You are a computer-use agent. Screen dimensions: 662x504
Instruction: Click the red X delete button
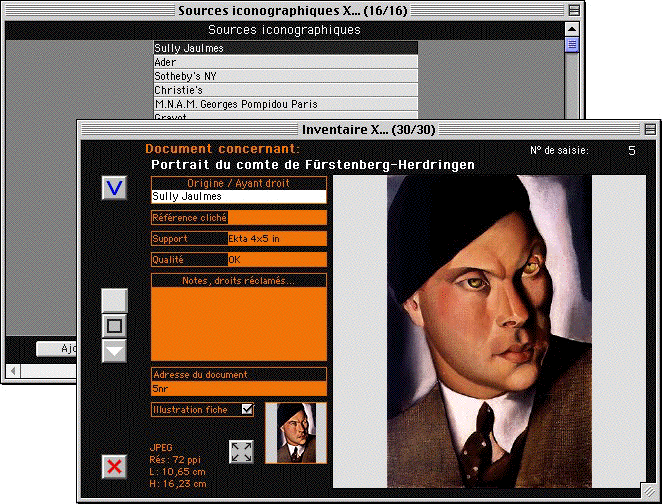tap(114, 467)
